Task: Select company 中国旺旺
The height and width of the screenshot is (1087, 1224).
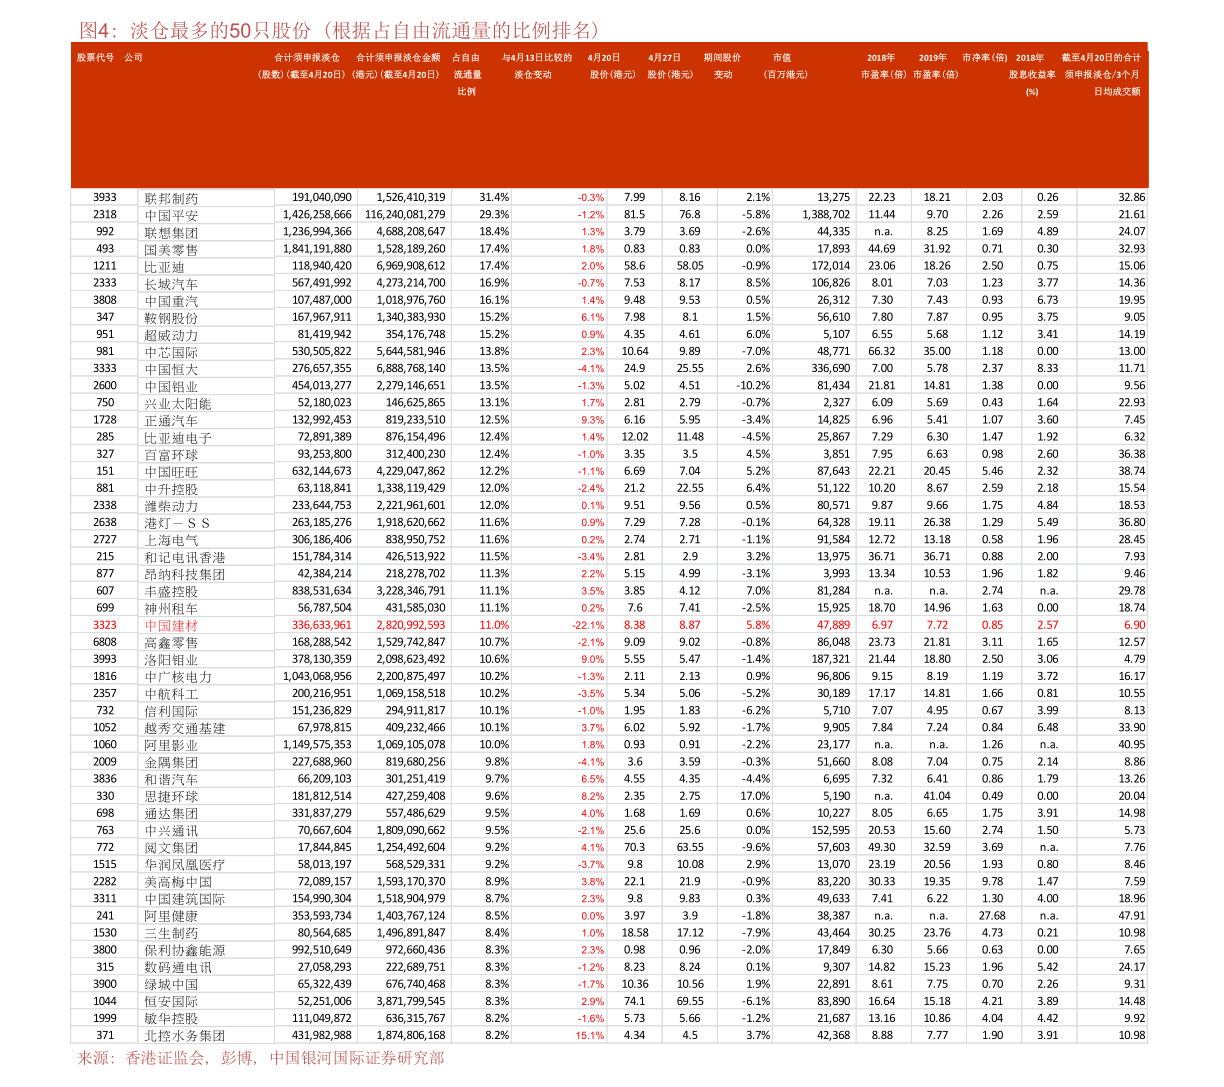Action: (x=171, y=472)
